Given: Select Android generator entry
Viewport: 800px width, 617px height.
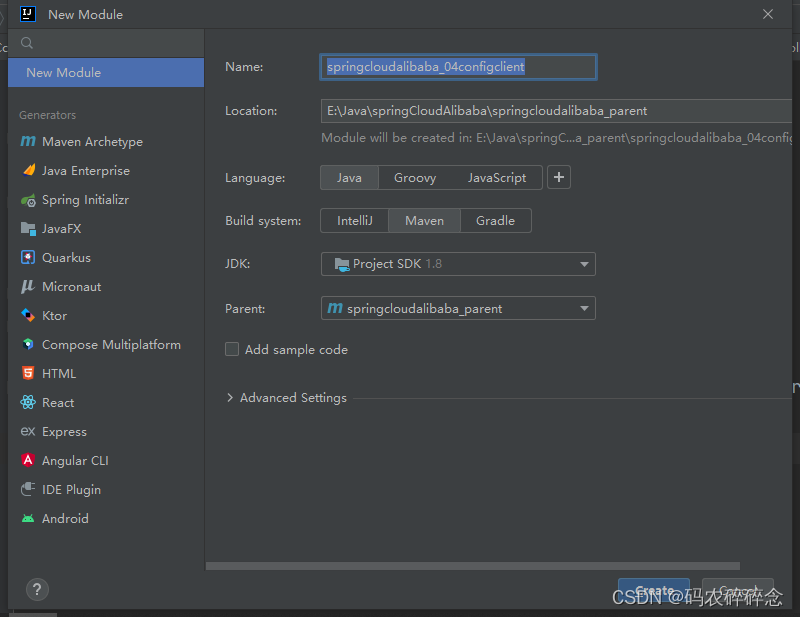Looking at the screenshot, I should pyautogui.click(x=106, y=519).
